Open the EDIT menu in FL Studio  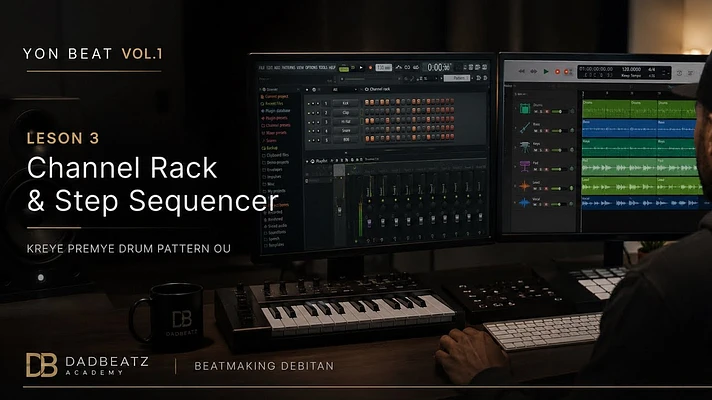(269, 68)
